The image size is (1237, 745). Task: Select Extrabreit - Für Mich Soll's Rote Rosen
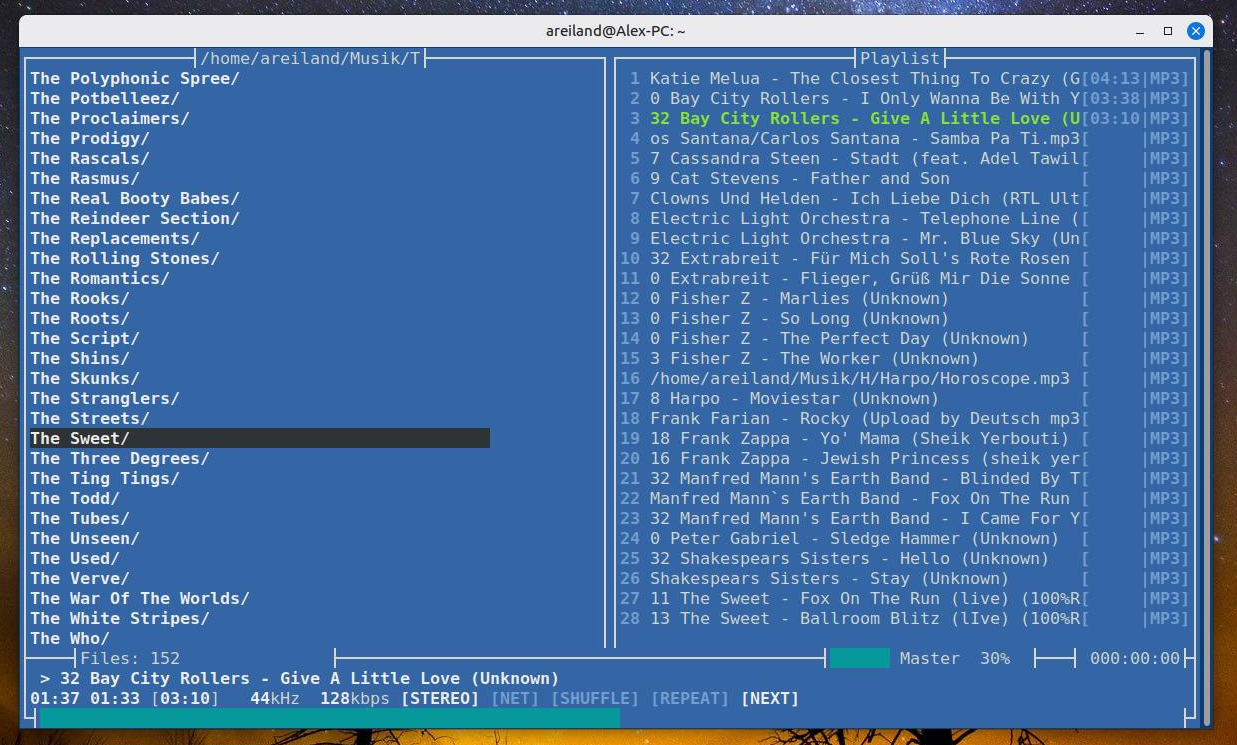click(905, 258)
